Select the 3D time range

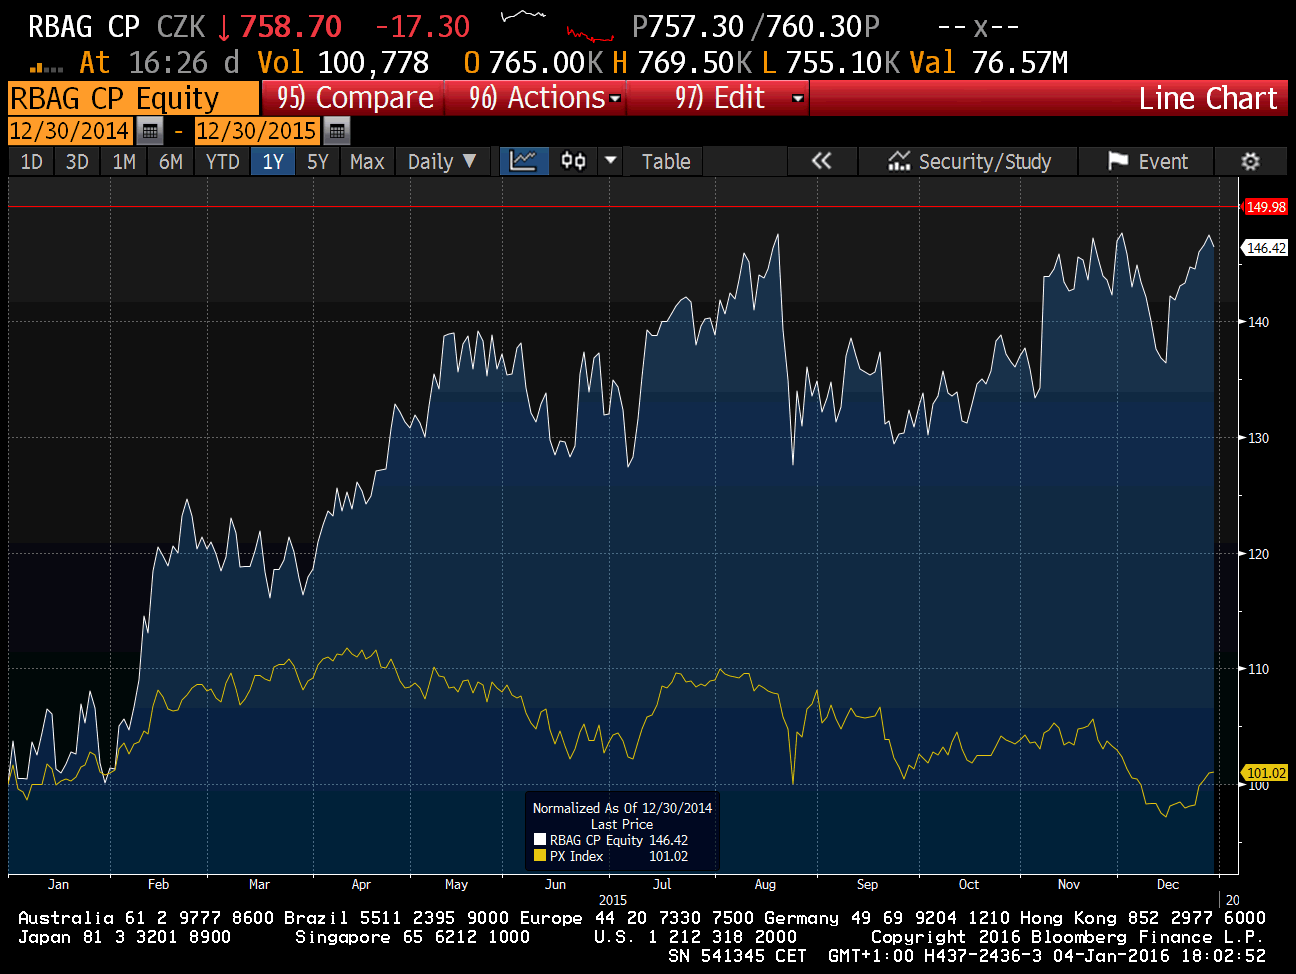point(77,161)
